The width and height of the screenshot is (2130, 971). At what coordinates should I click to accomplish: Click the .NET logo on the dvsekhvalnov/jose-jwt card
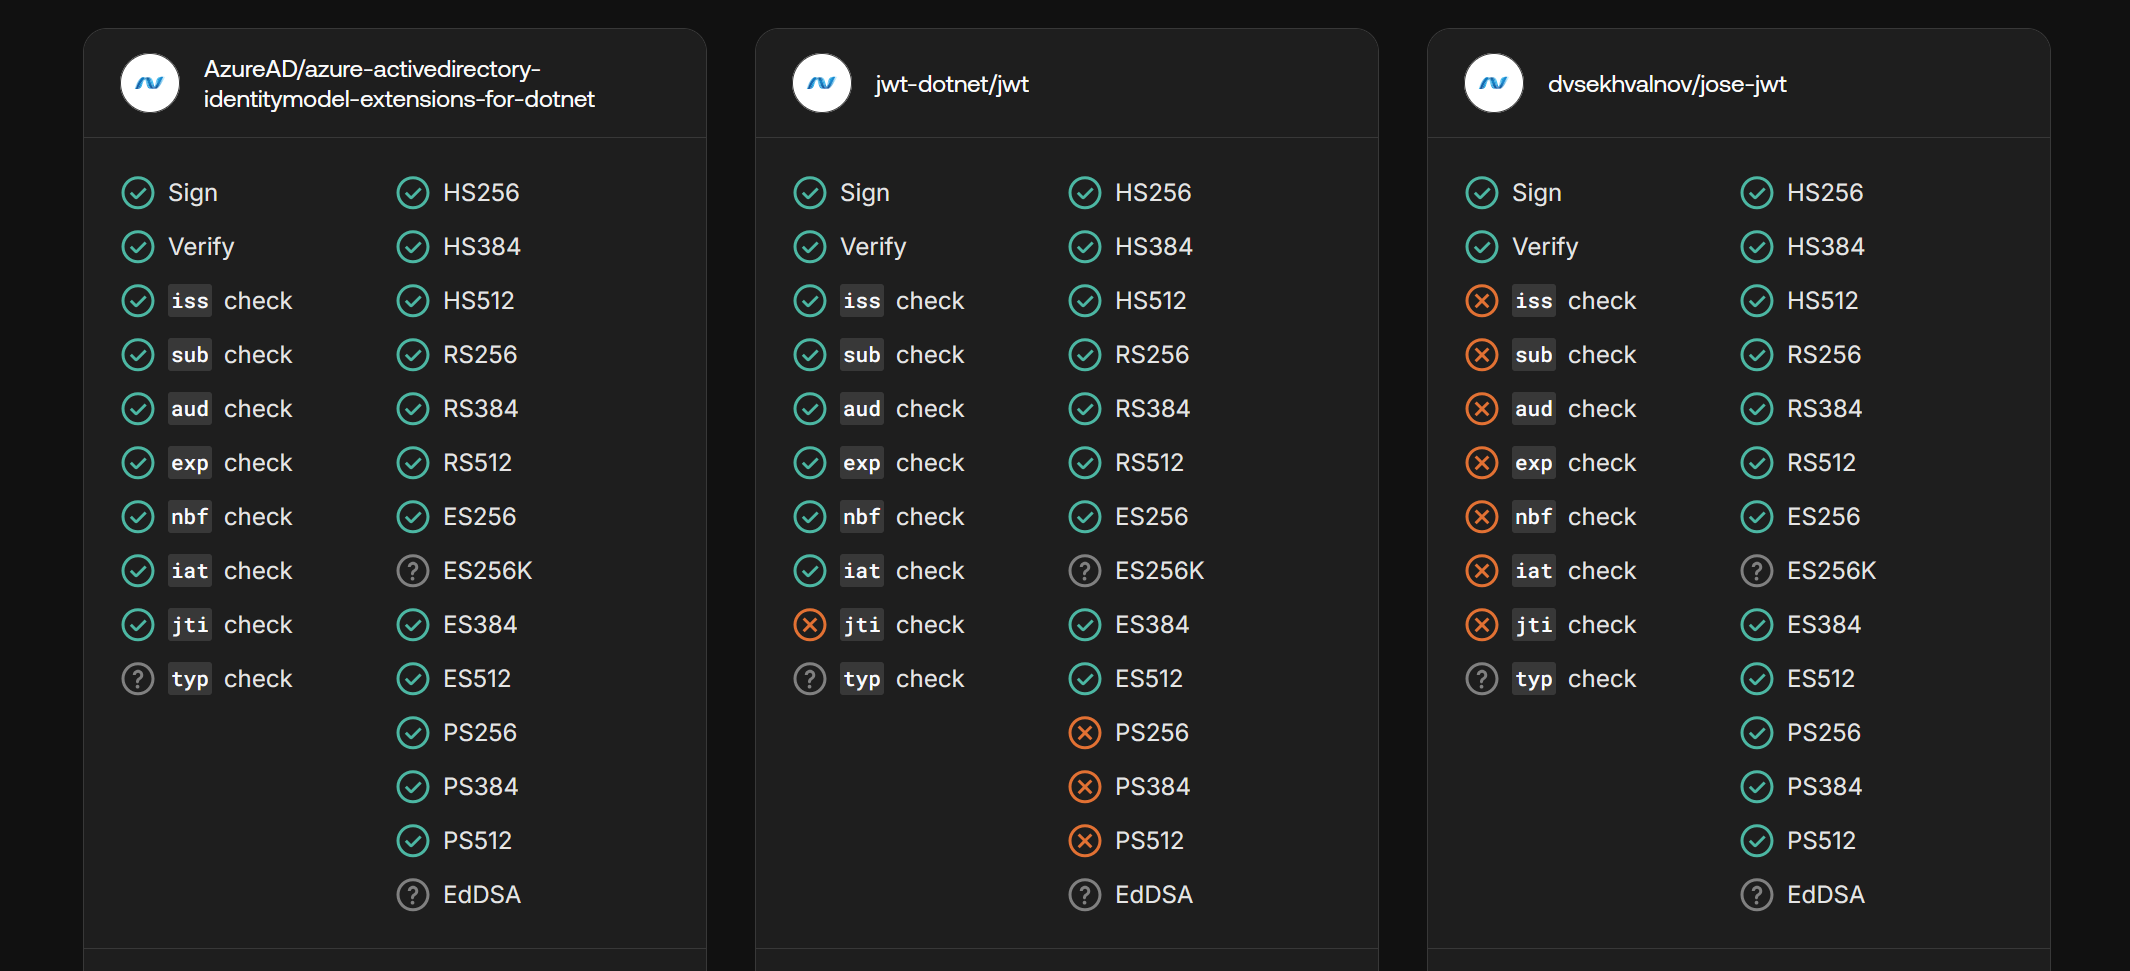pos(1494,83)
